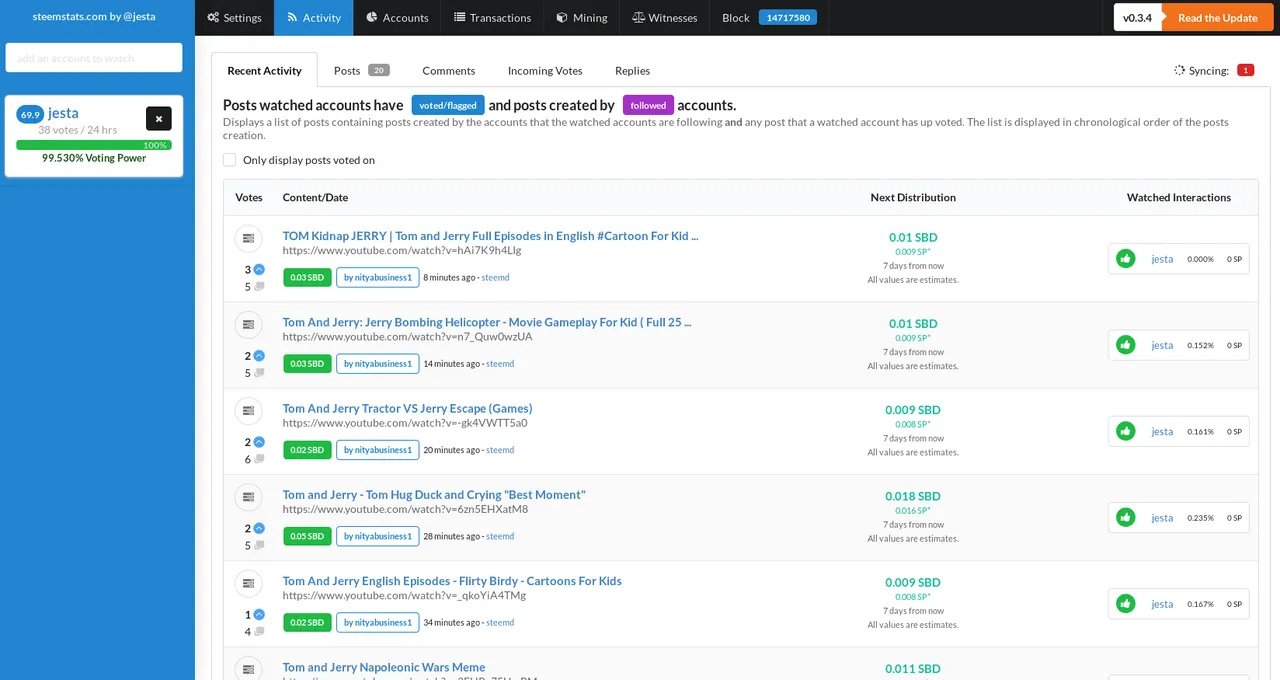The image size is (1280, 680).
Task: Click upvote arrow on Flirty Birdy post
Action: [x=259, y=614]
